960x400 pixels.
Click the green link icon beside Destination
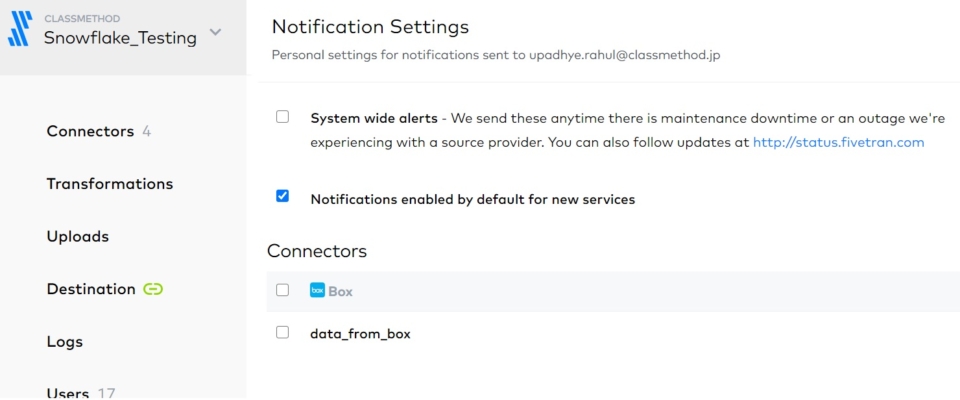click(153, 289)
